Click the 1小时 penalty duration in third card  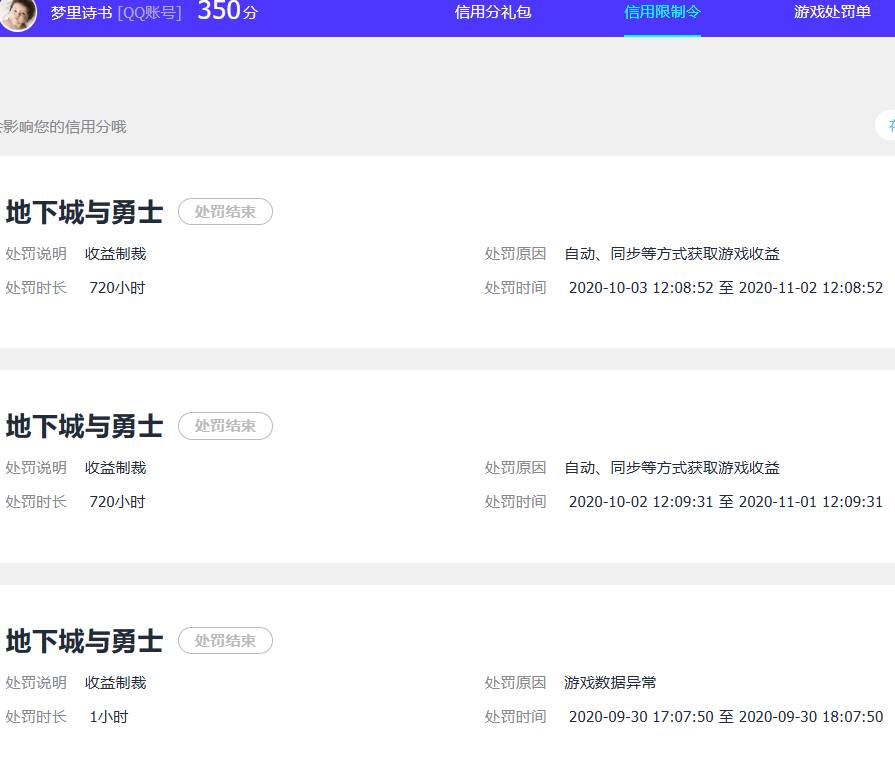(x=109, y=717)
